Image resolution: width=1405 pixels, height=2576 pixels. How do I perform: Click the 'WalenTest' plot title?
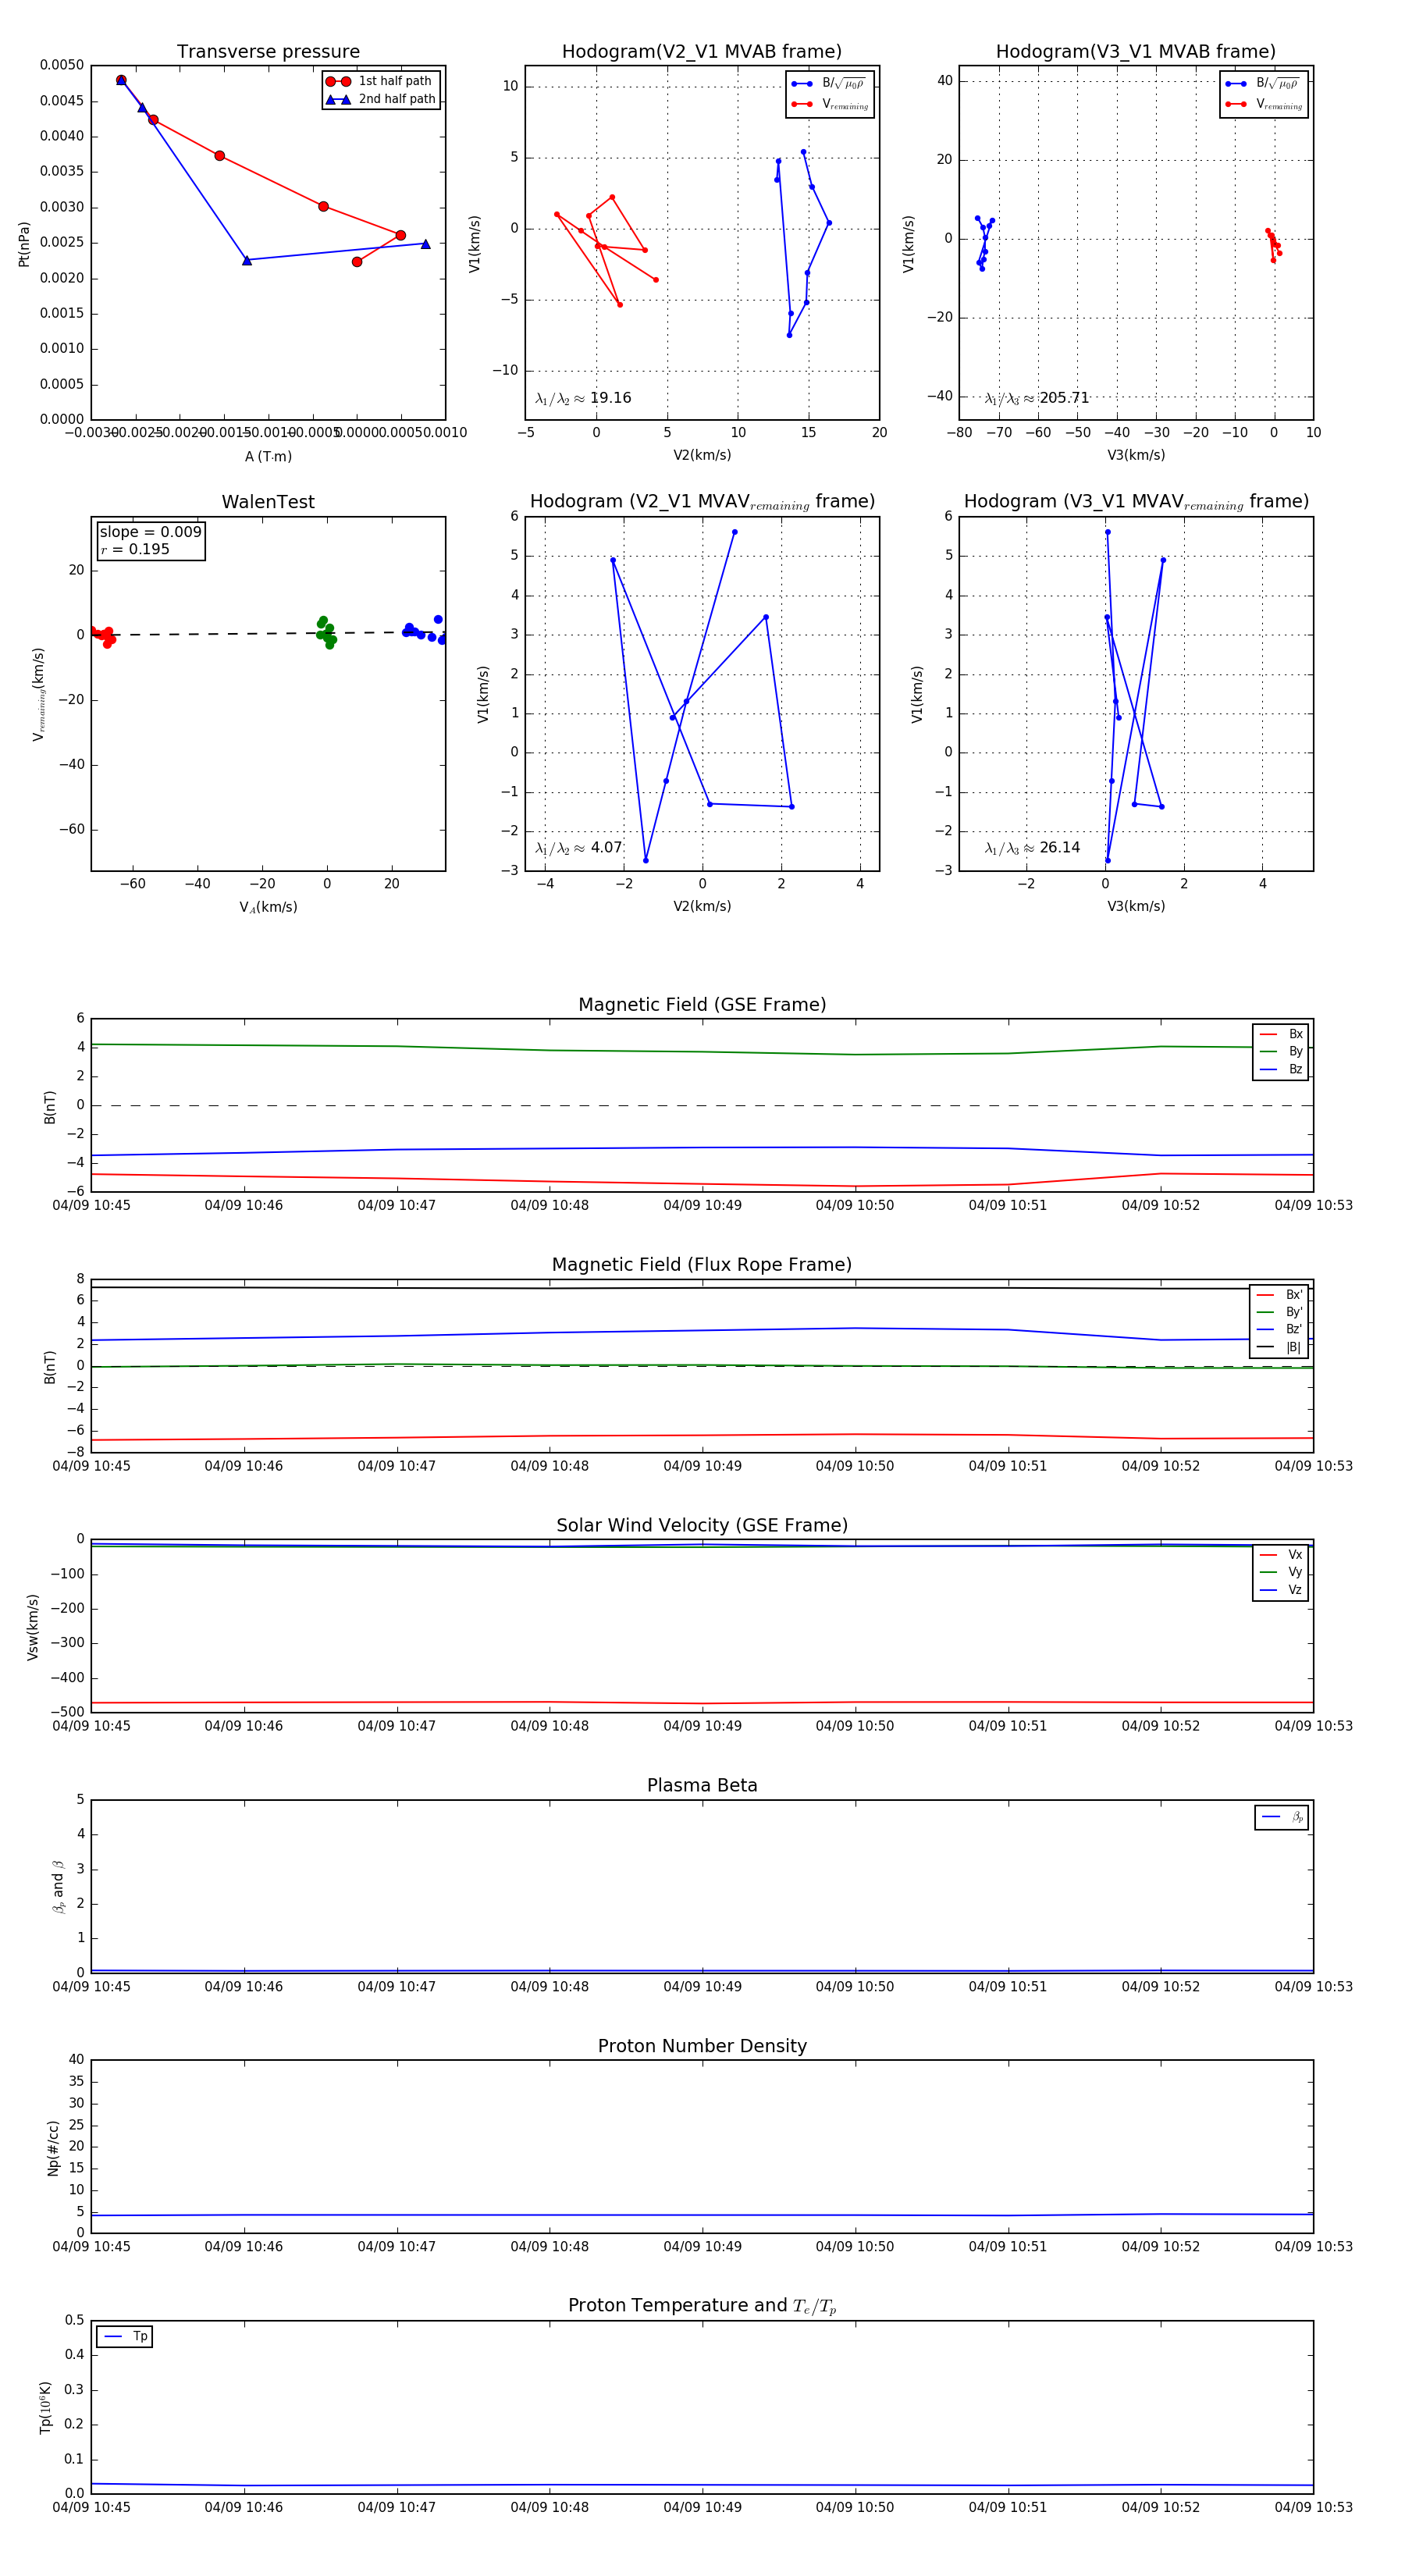pyautogui.click(x=268, y=502)
